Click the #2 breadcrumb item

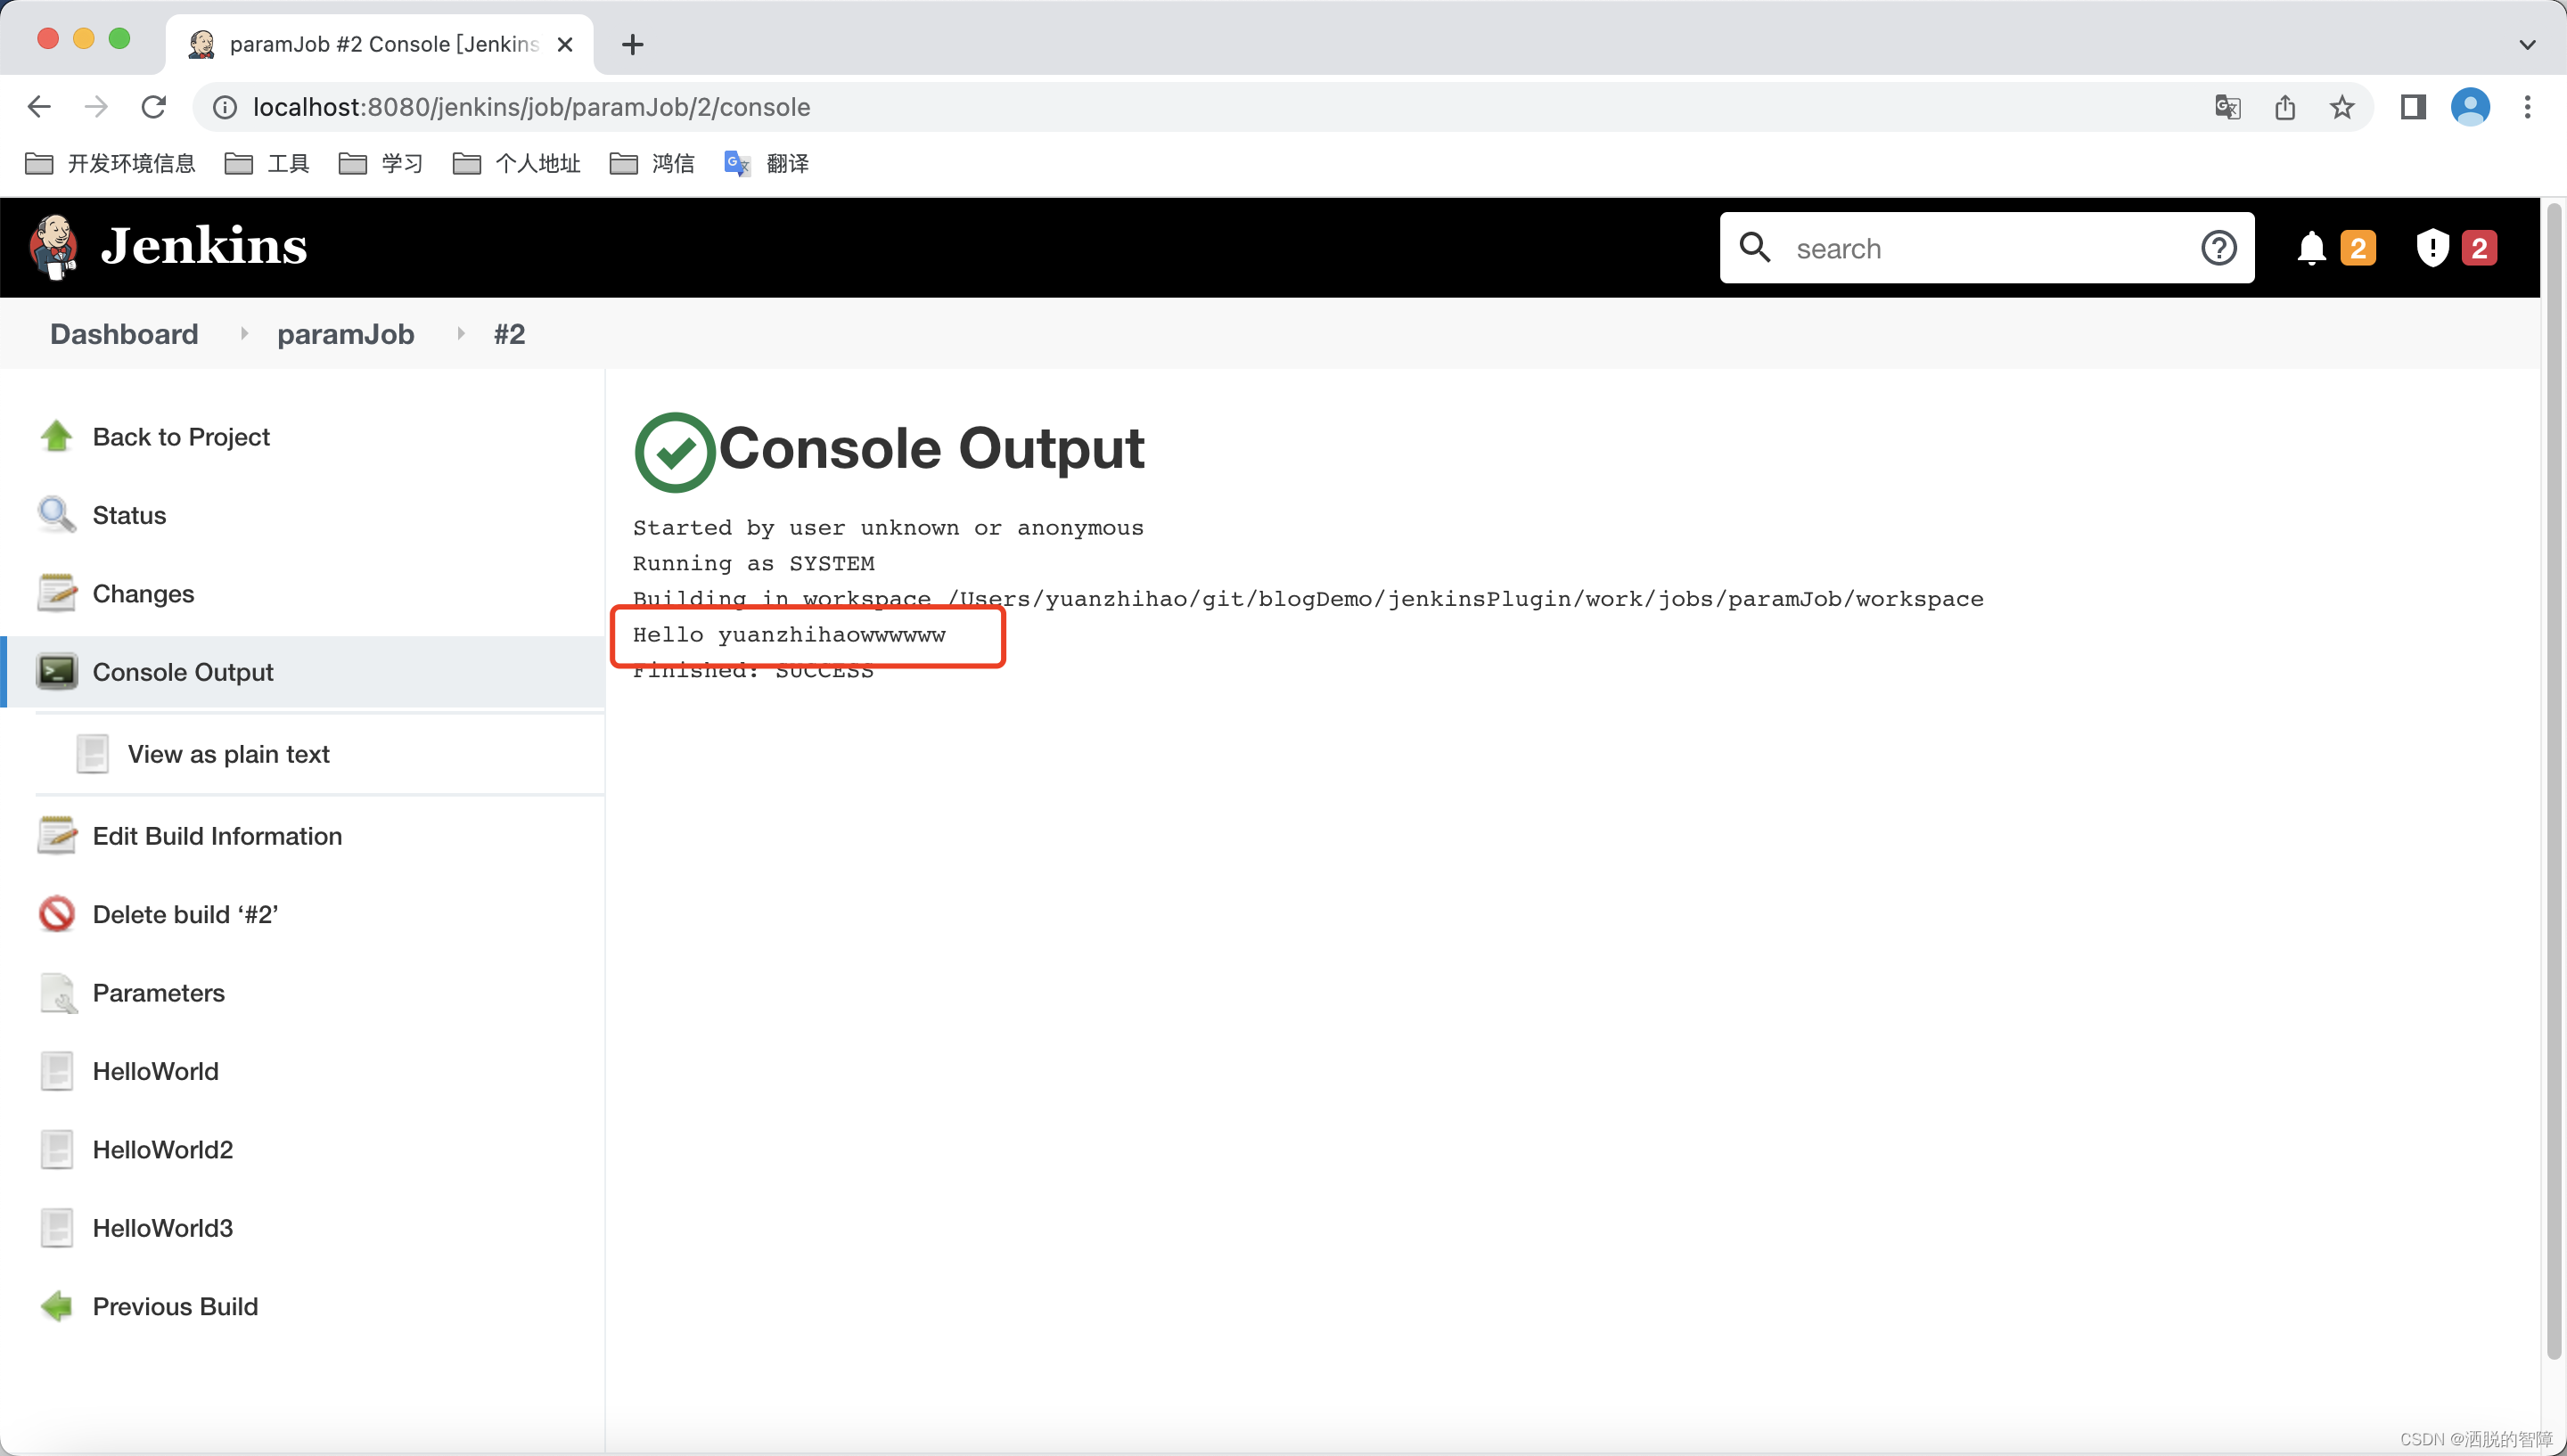tap(508, 333)
